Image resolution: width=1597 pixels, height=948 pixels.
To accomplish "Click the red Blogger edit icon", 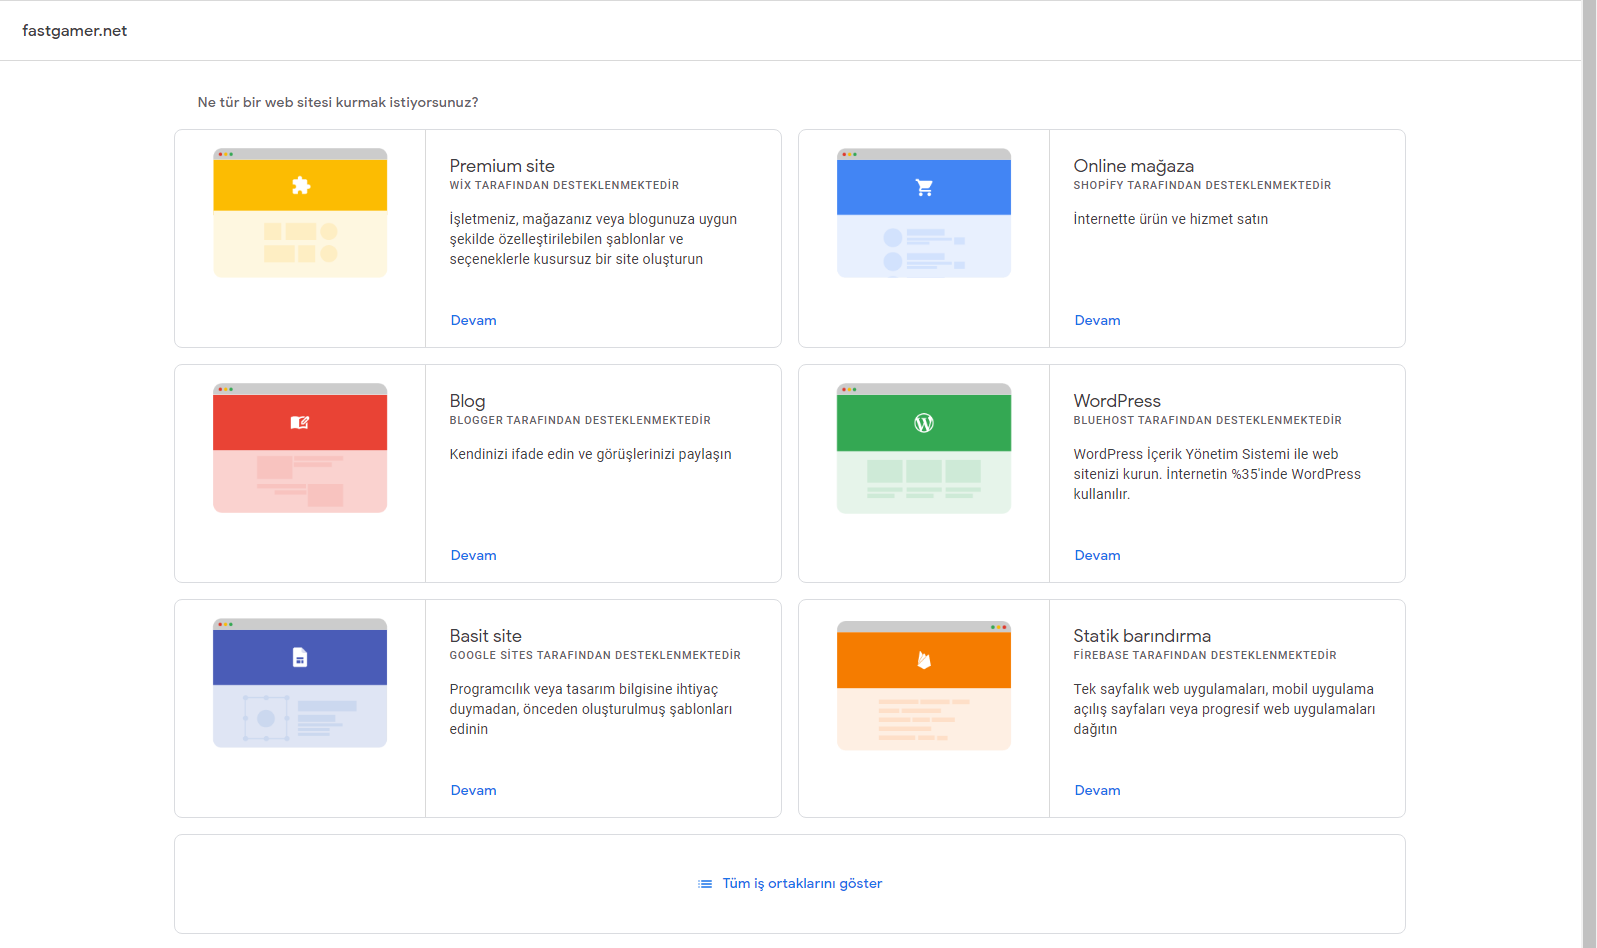I will 300,422.
